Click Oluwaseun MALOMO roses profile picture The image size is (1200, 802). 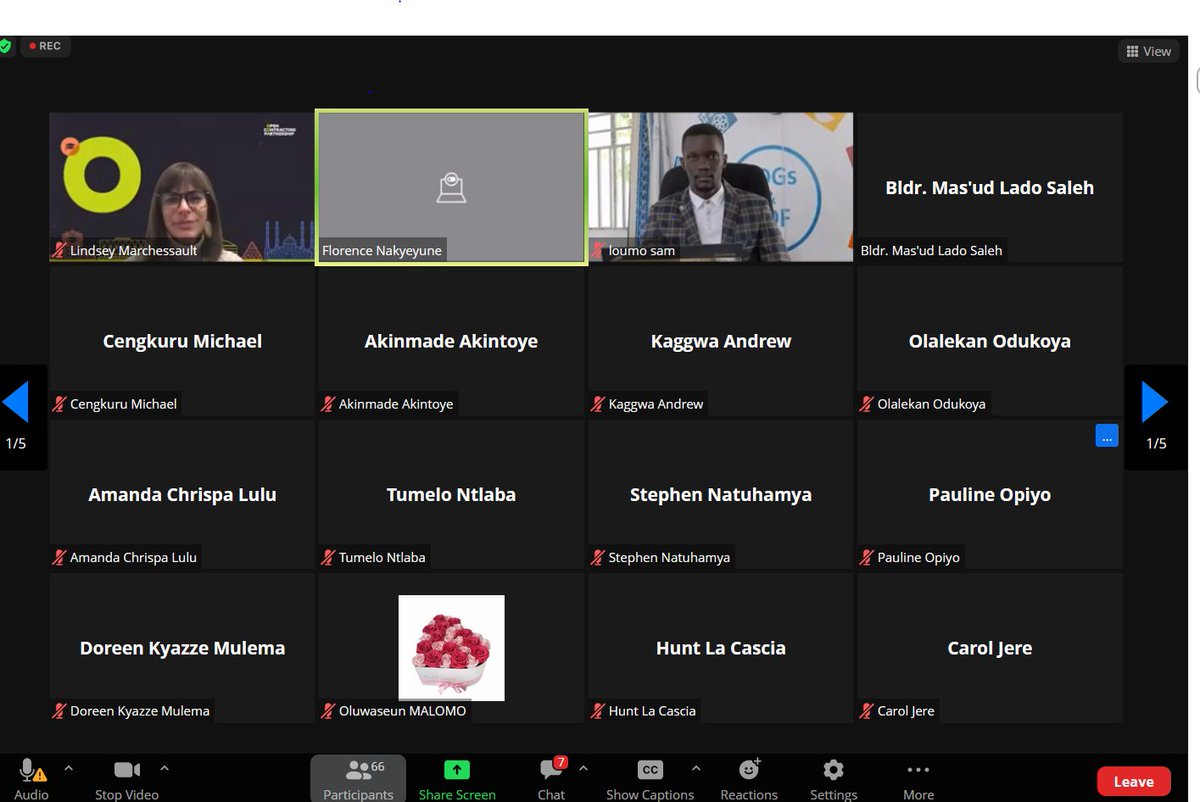[x=451, y=647]
